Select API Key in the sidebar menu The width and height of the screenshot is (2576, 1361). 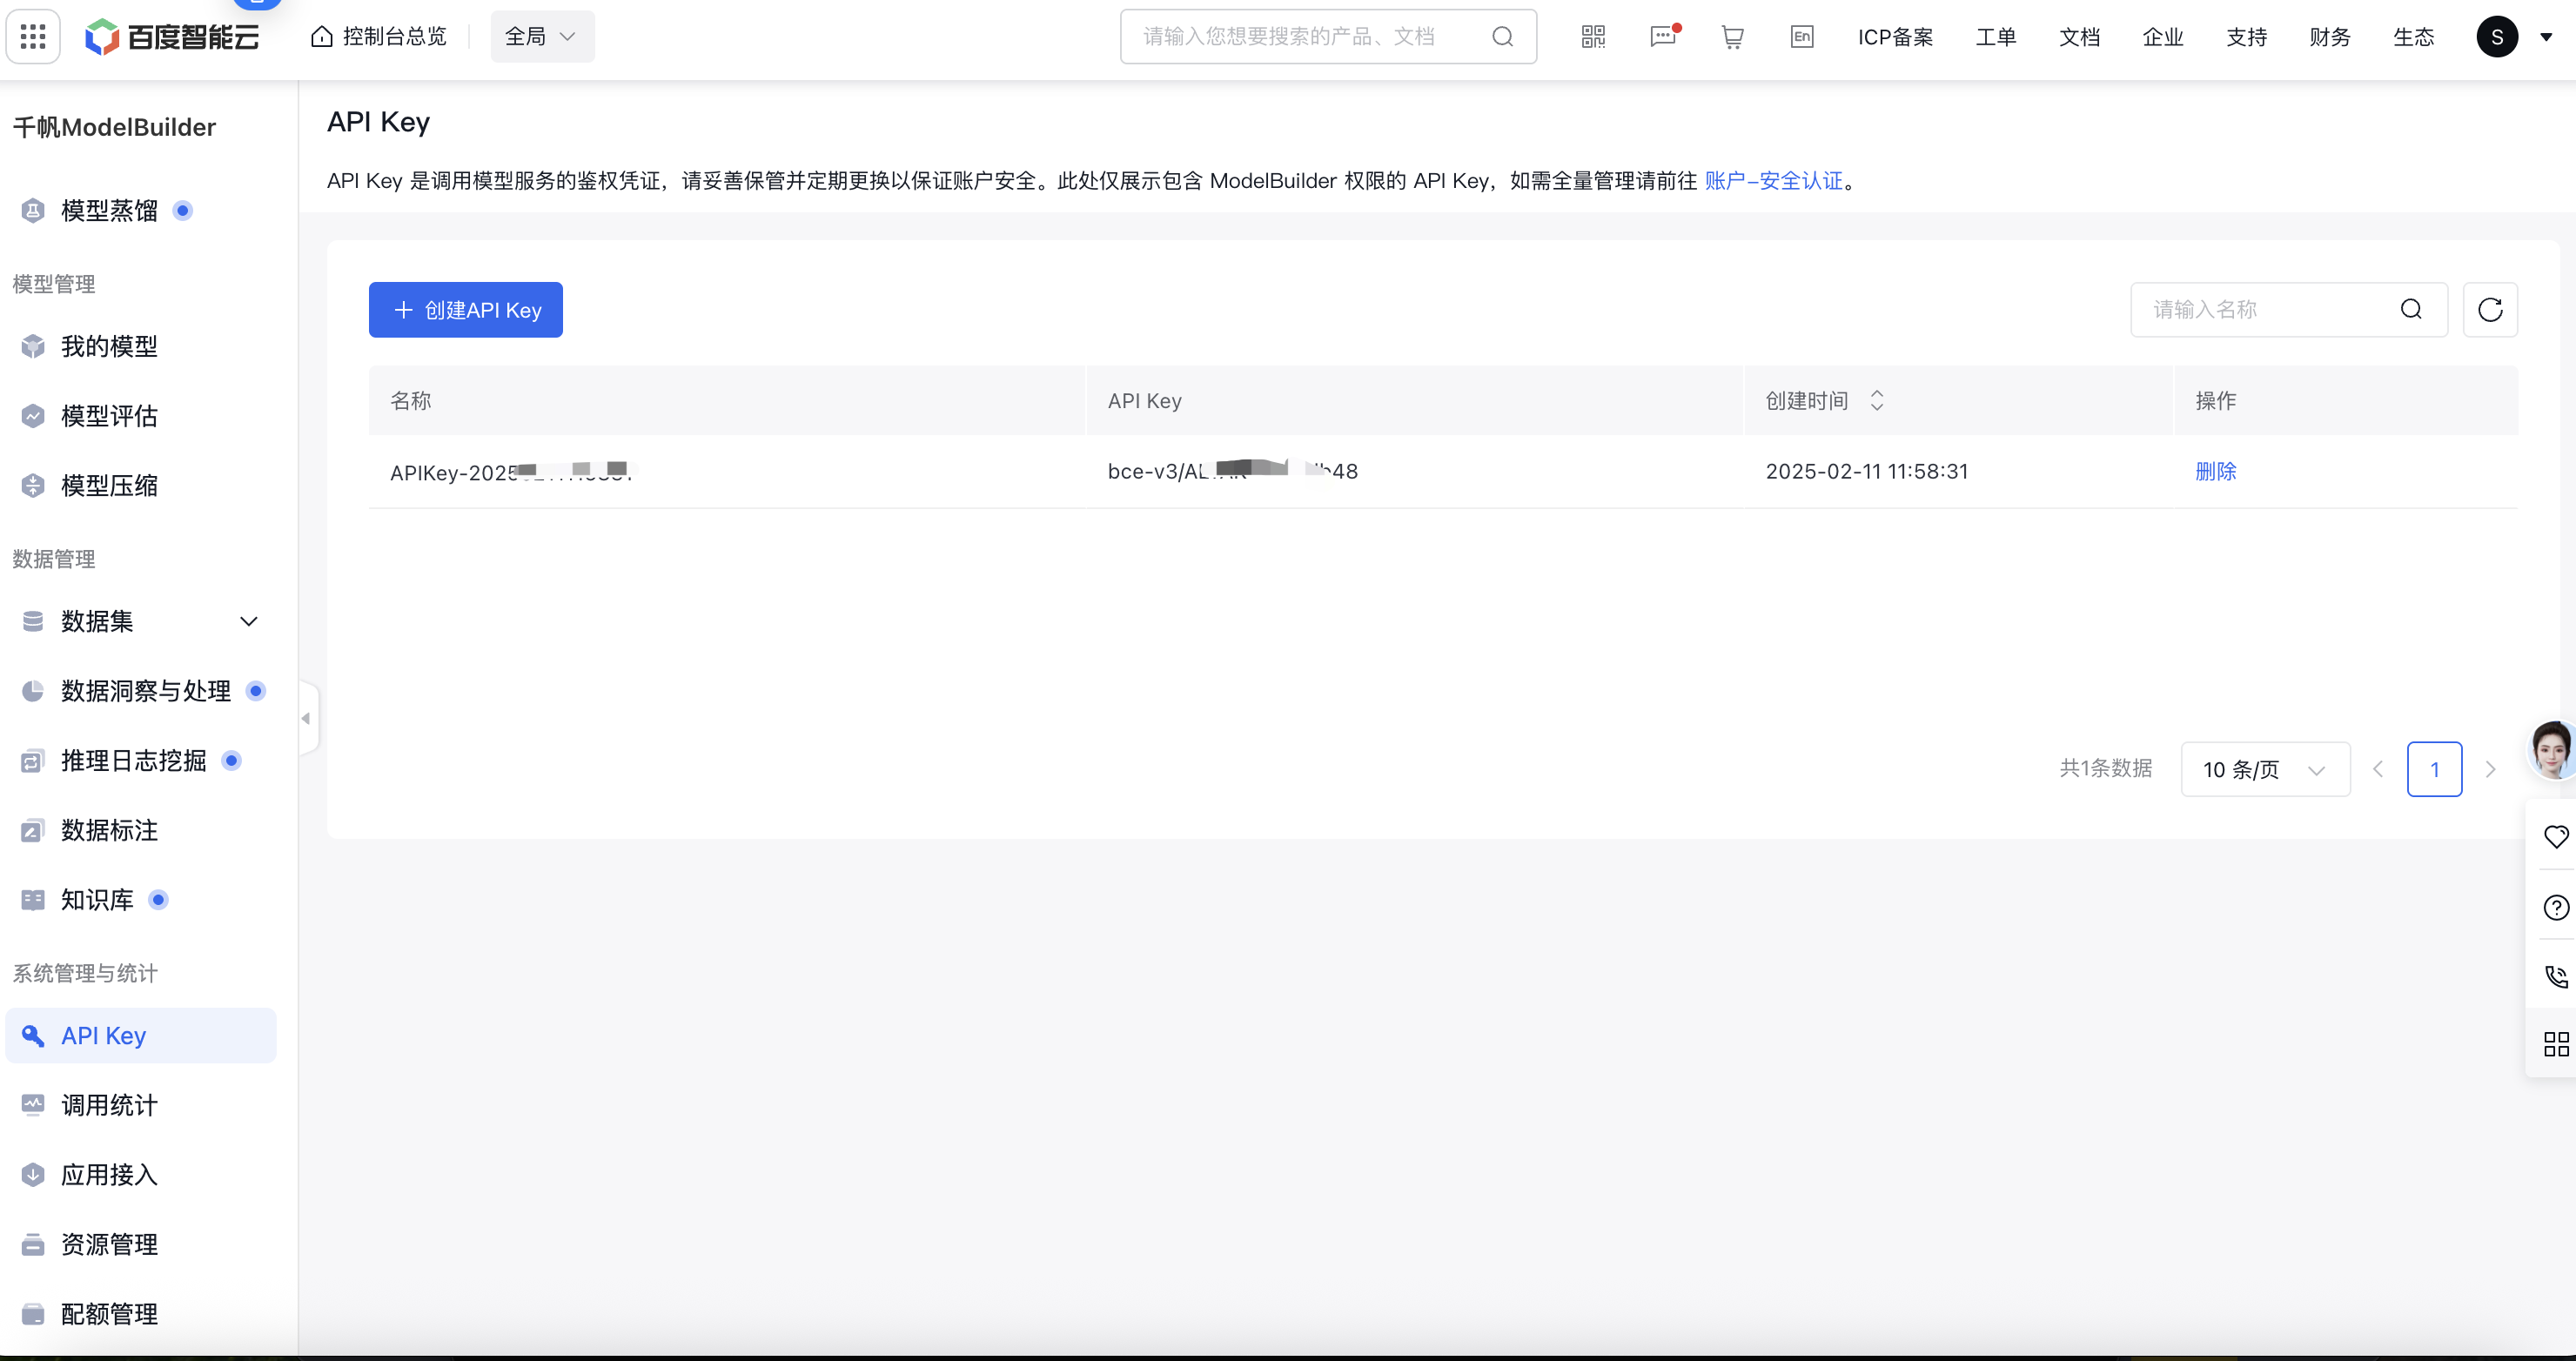tap(101, 1035)
